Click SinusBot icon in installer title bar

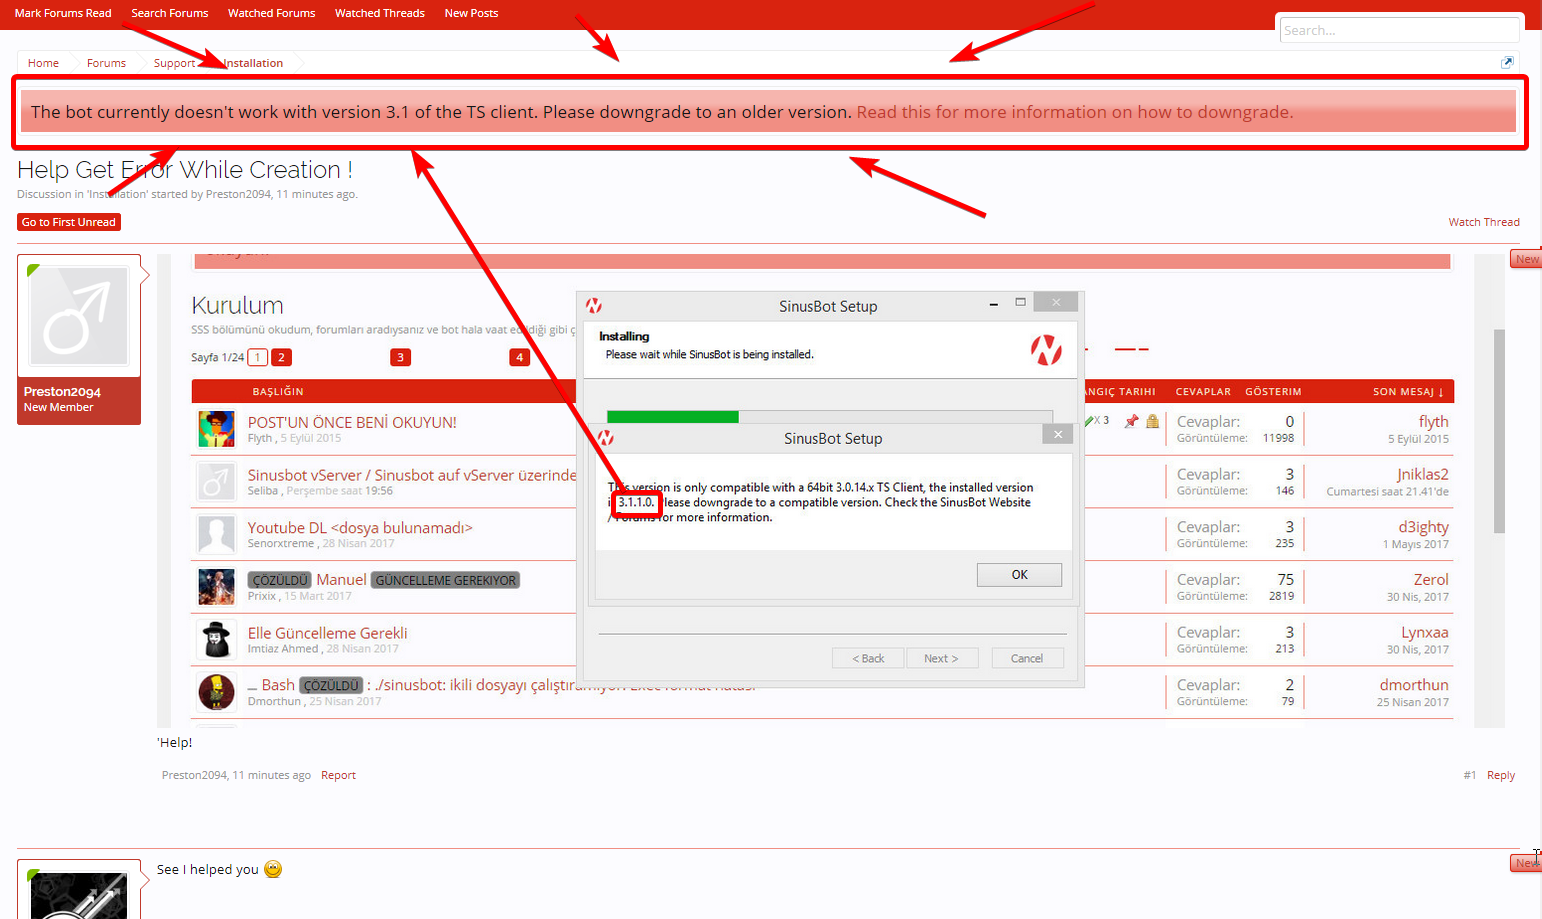coord(594,306)
